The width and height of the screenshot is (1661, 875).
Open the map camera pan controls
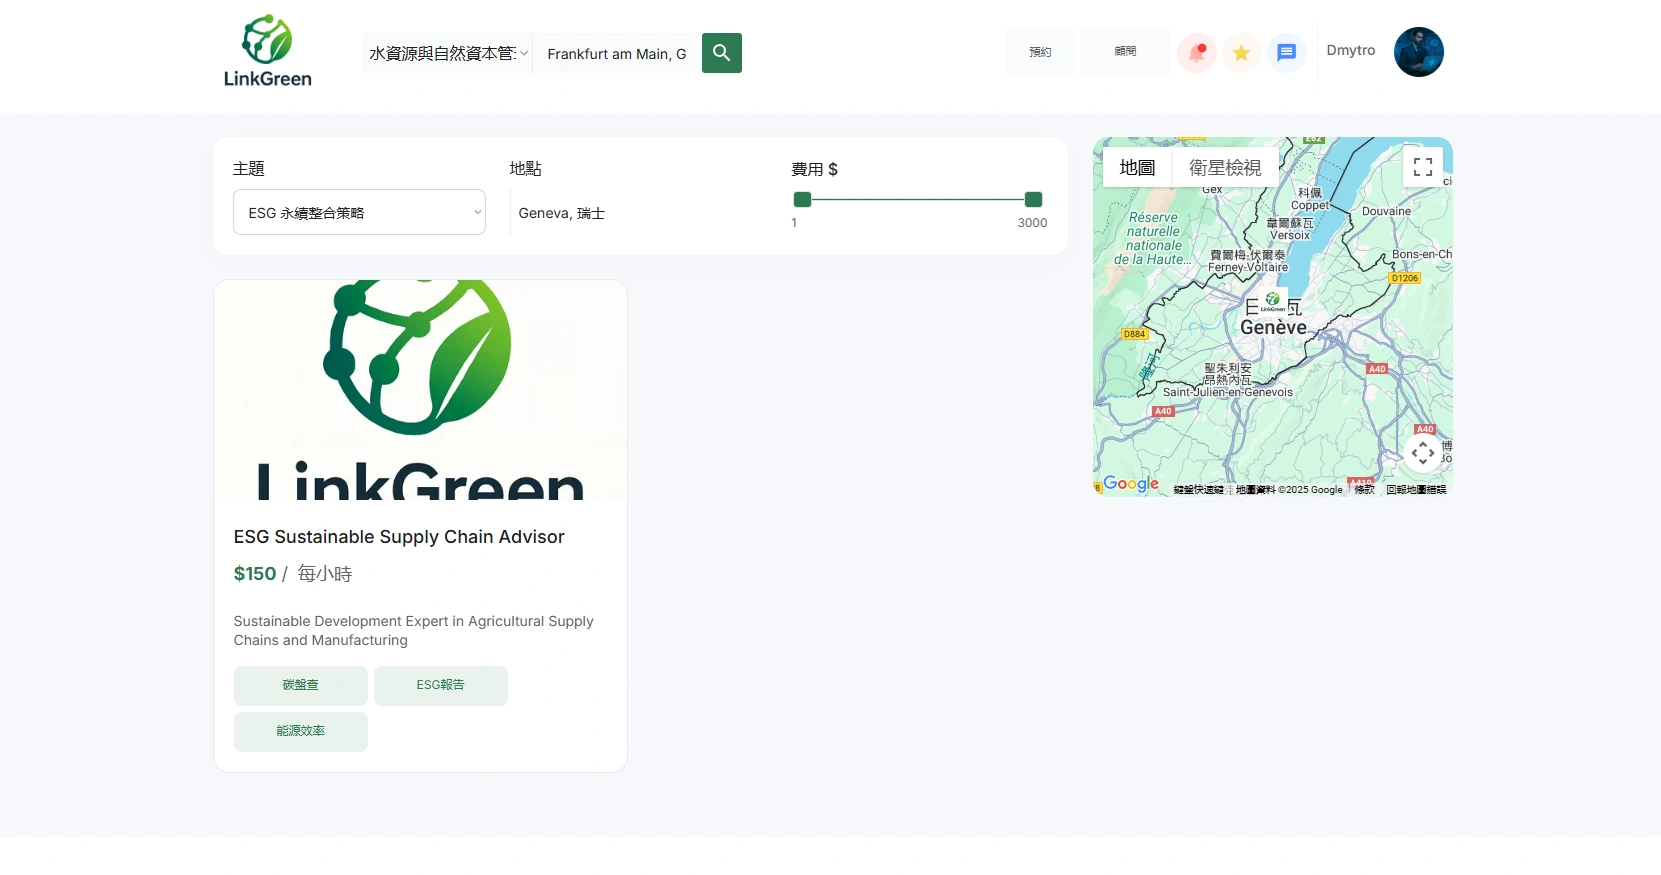(x=1423, y=453)
